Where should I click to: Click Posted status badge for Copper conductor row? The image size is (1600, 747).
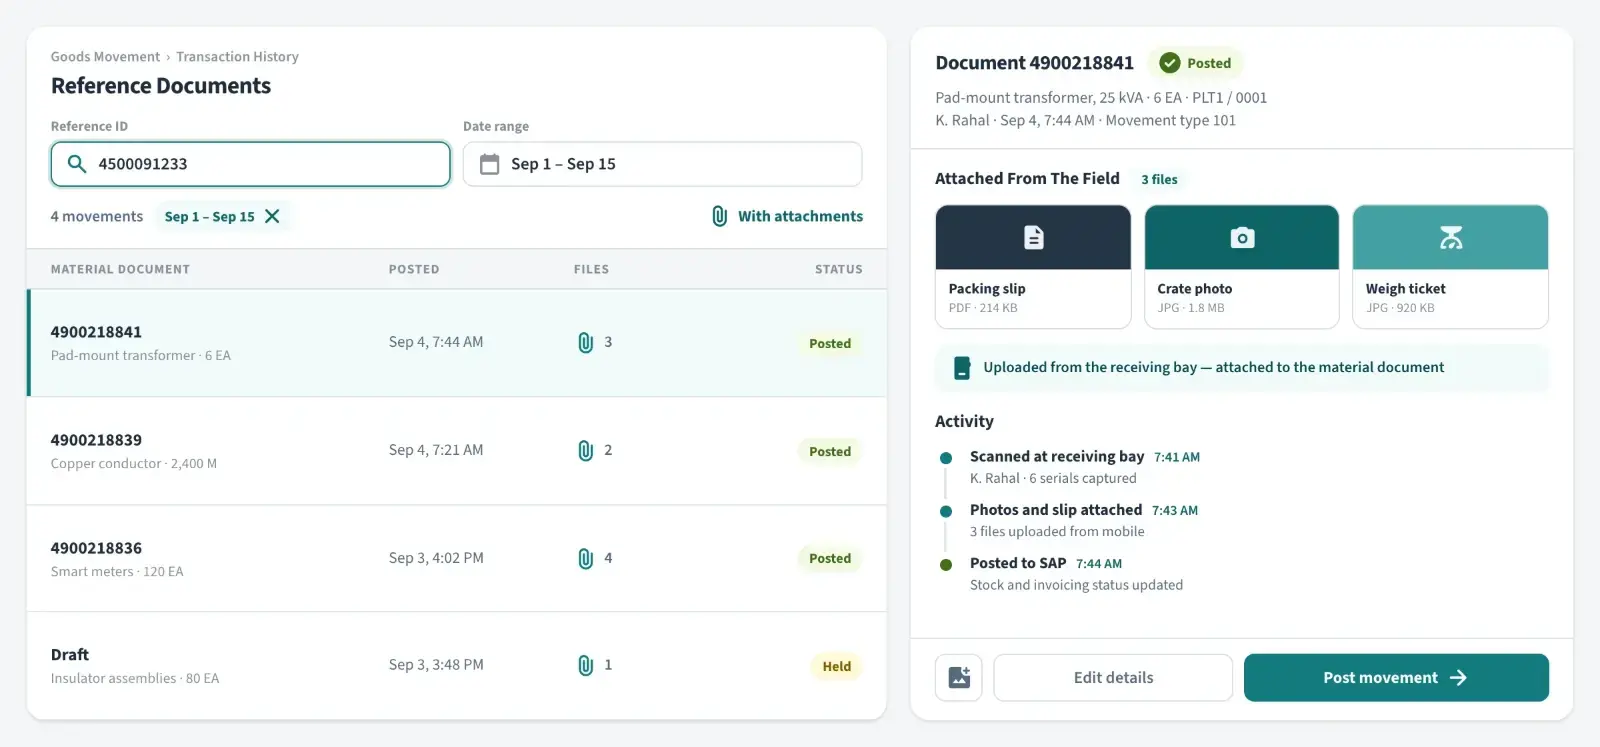point(830,452)
